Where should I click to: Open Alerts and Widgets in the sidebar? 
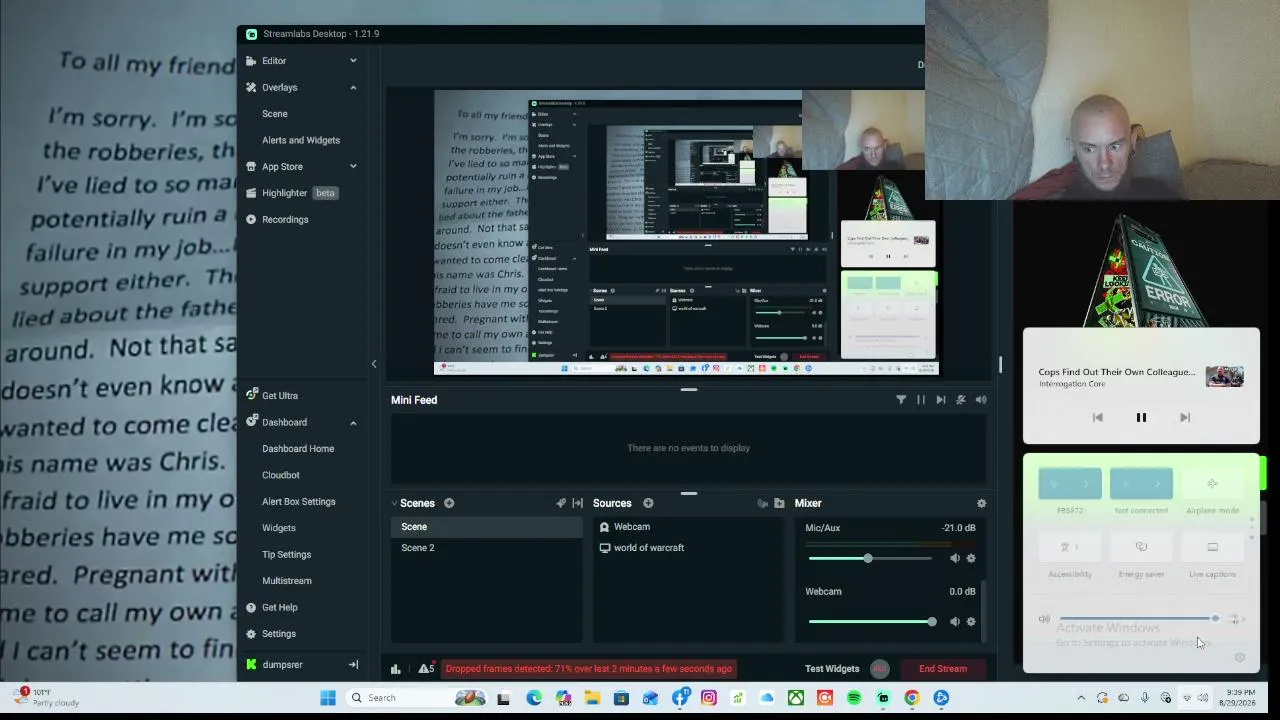coord(301,140)
